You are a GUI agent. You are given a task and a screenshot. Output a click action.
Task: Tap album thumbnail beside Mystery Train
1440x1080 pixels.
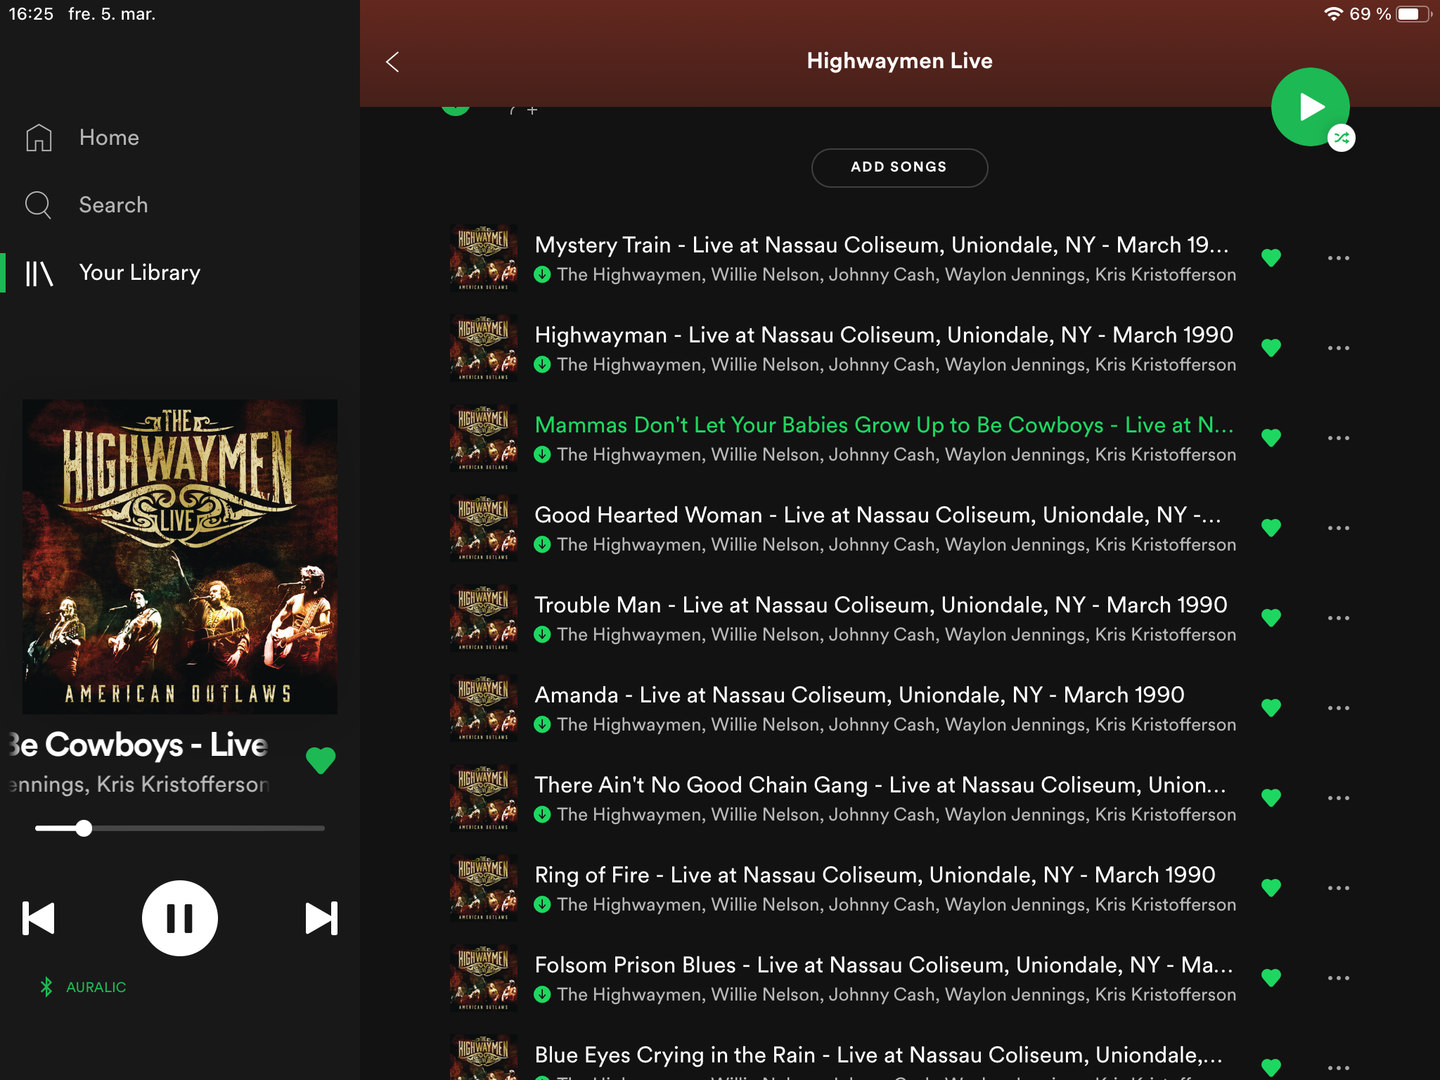[484, 258]
